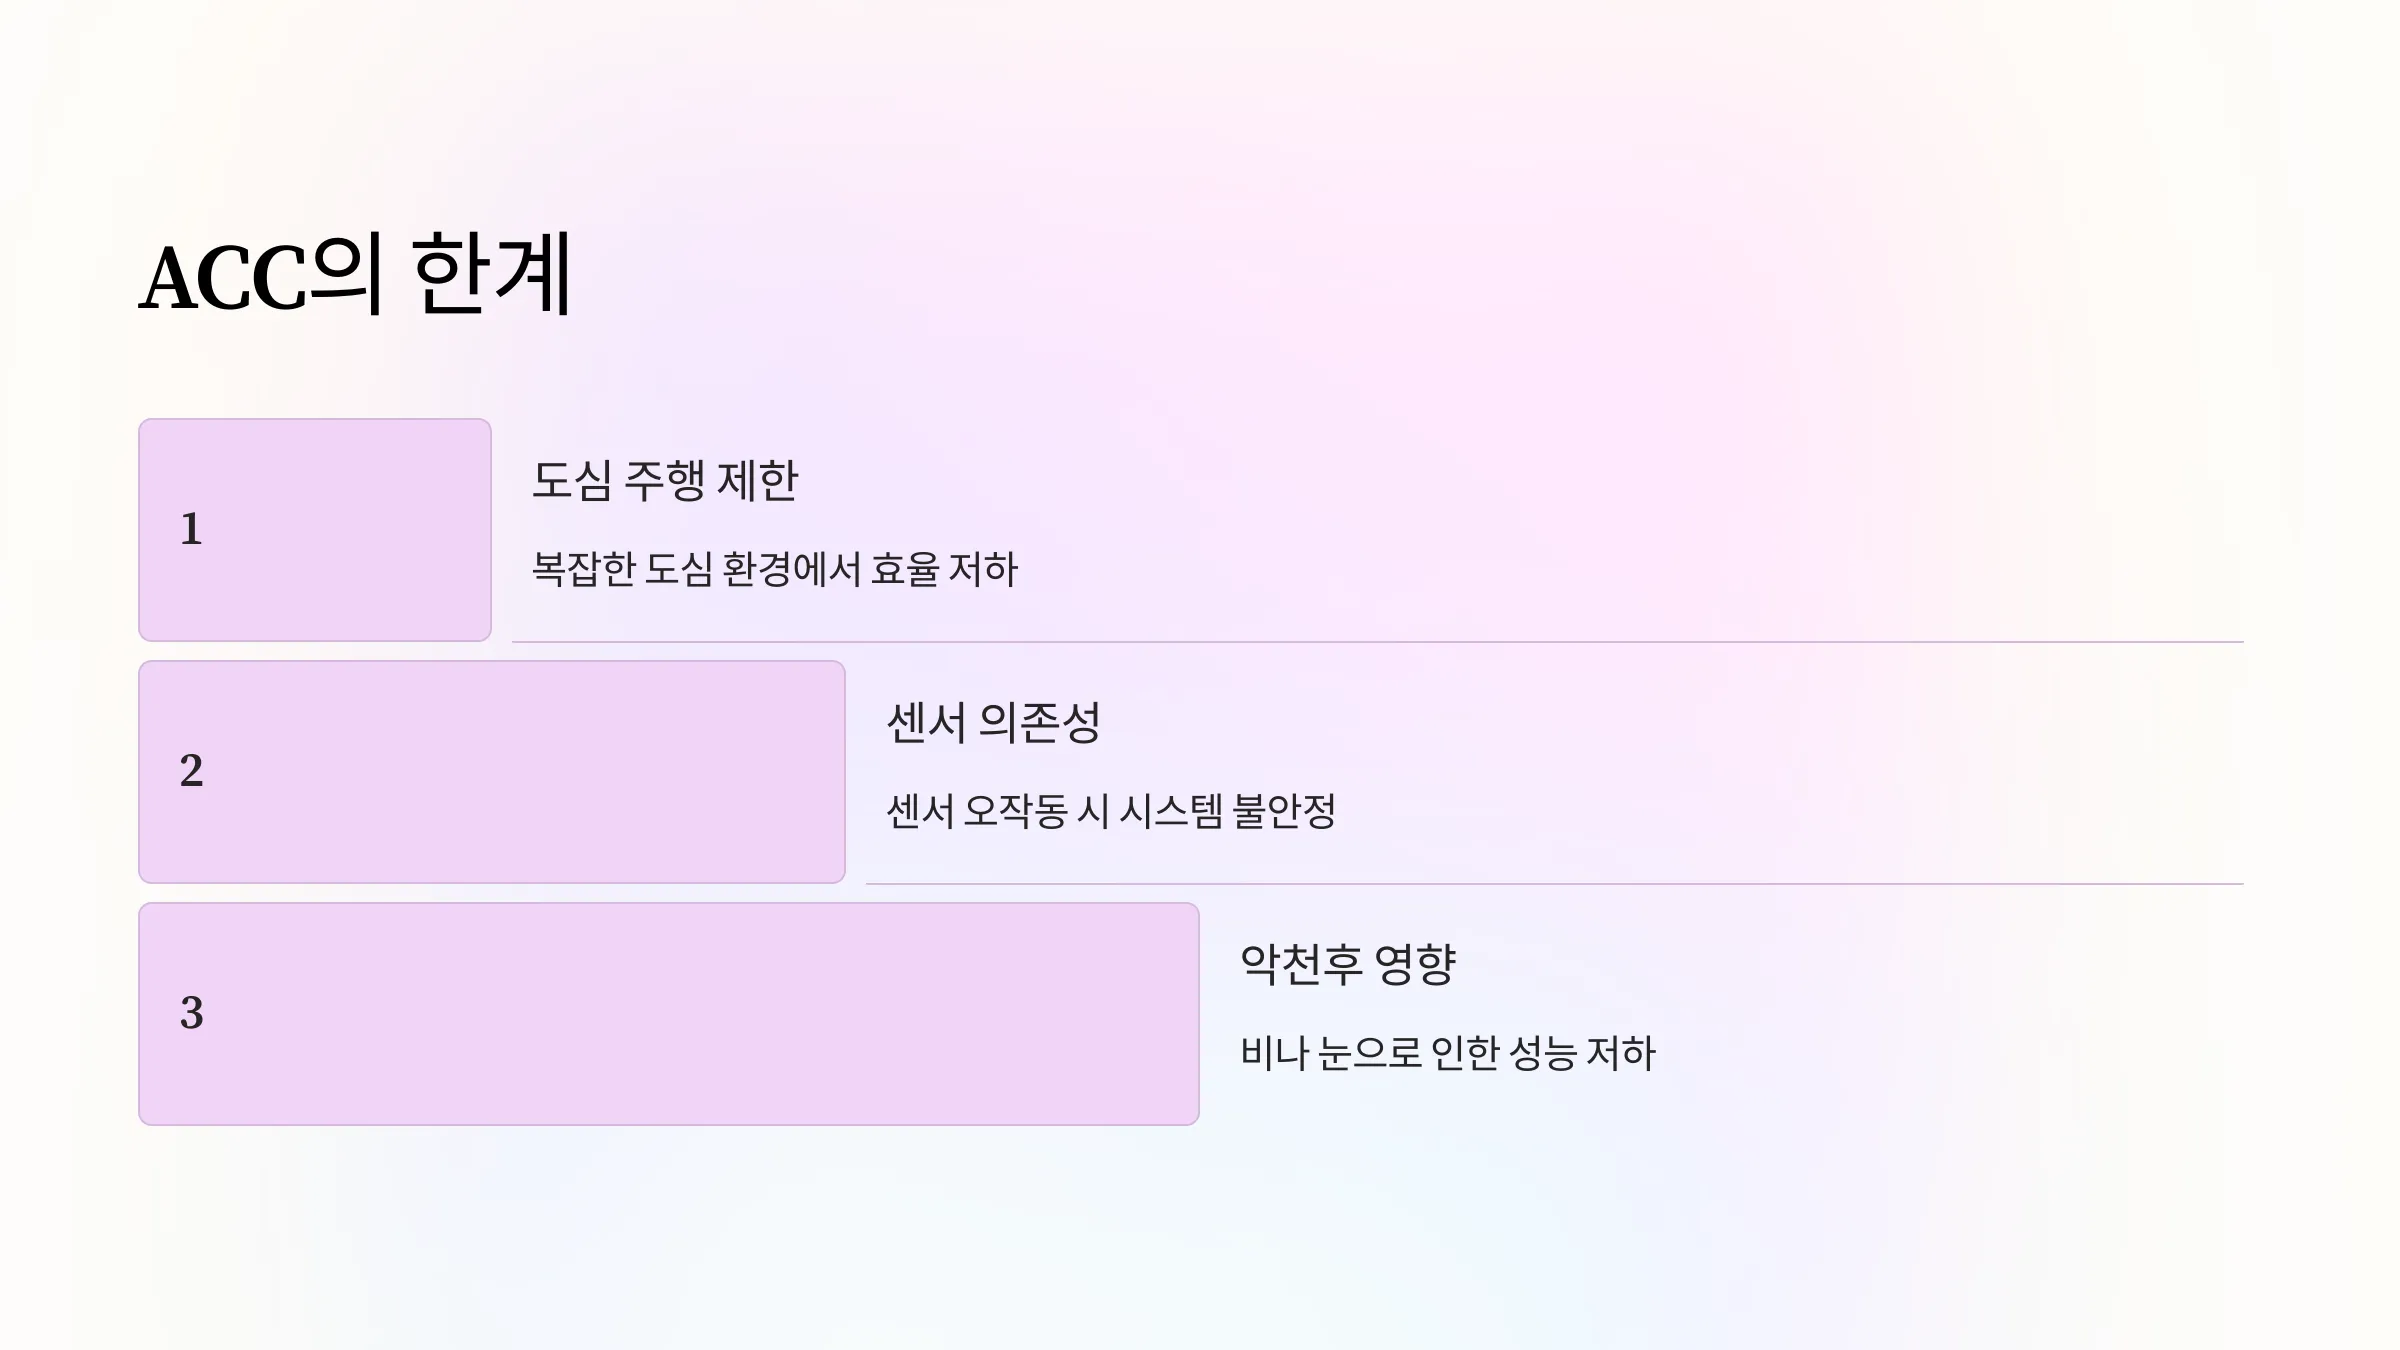Screen dimensions: 2400x1350
Task: Click the slide title "ACC의 한계"
Action: [355, 274]
